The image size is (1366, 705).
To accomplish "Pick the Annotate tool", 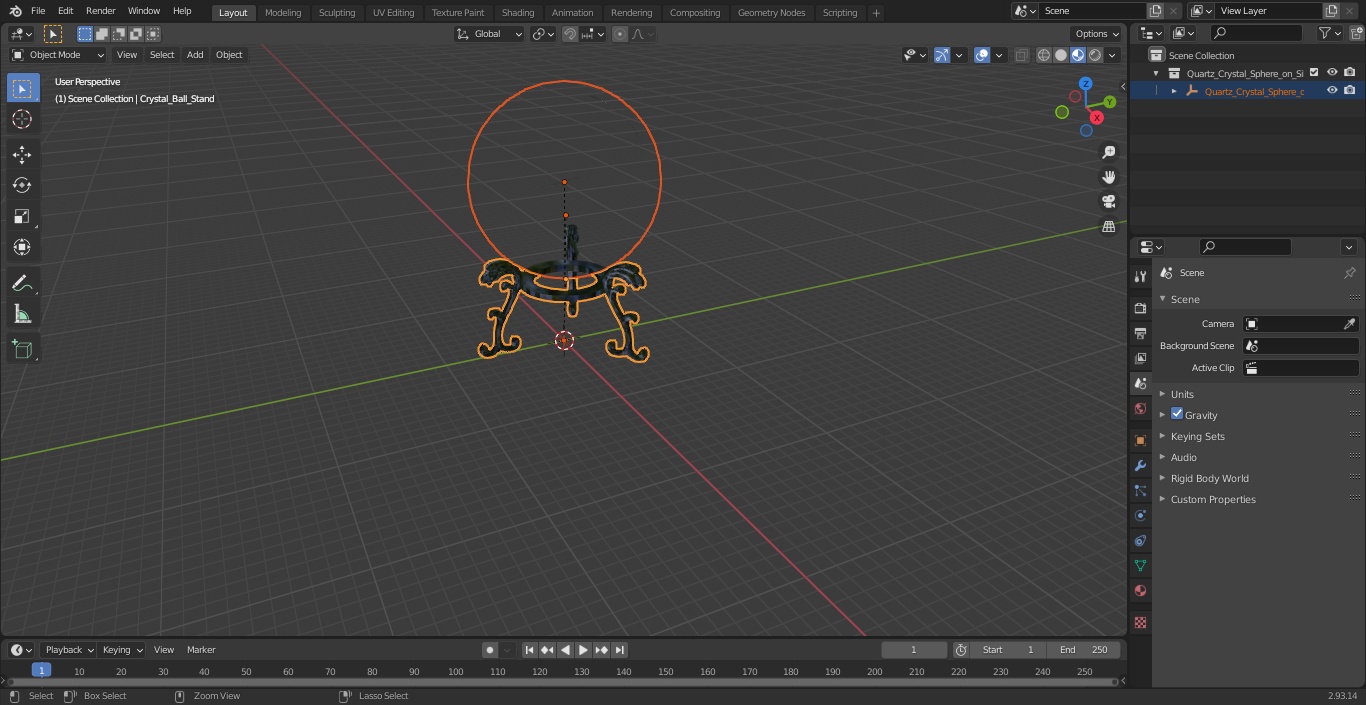I will click(22, 284).
